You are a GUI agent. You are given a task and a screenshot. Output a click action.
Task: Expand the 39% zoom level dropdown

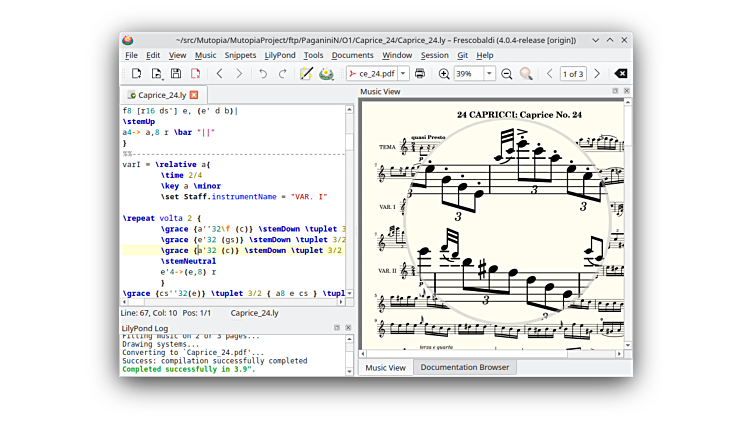click(489, 74)
